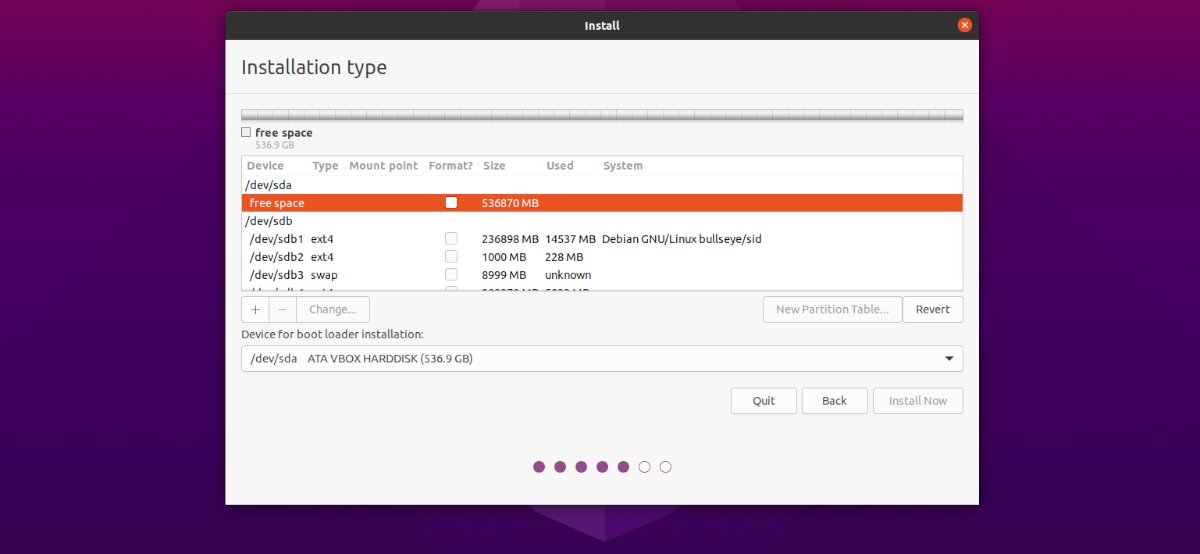The height and width of the screenshot is (554, 1200).
Task: Toggle format checkbox for /dev/sdb1
Action: 451,239
